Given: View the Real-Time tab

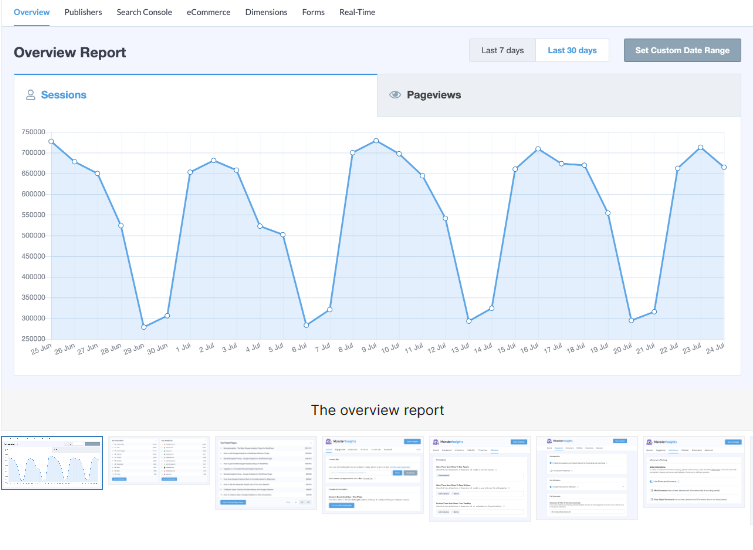Looking at the screenshot, I should [x=358, y=12].
